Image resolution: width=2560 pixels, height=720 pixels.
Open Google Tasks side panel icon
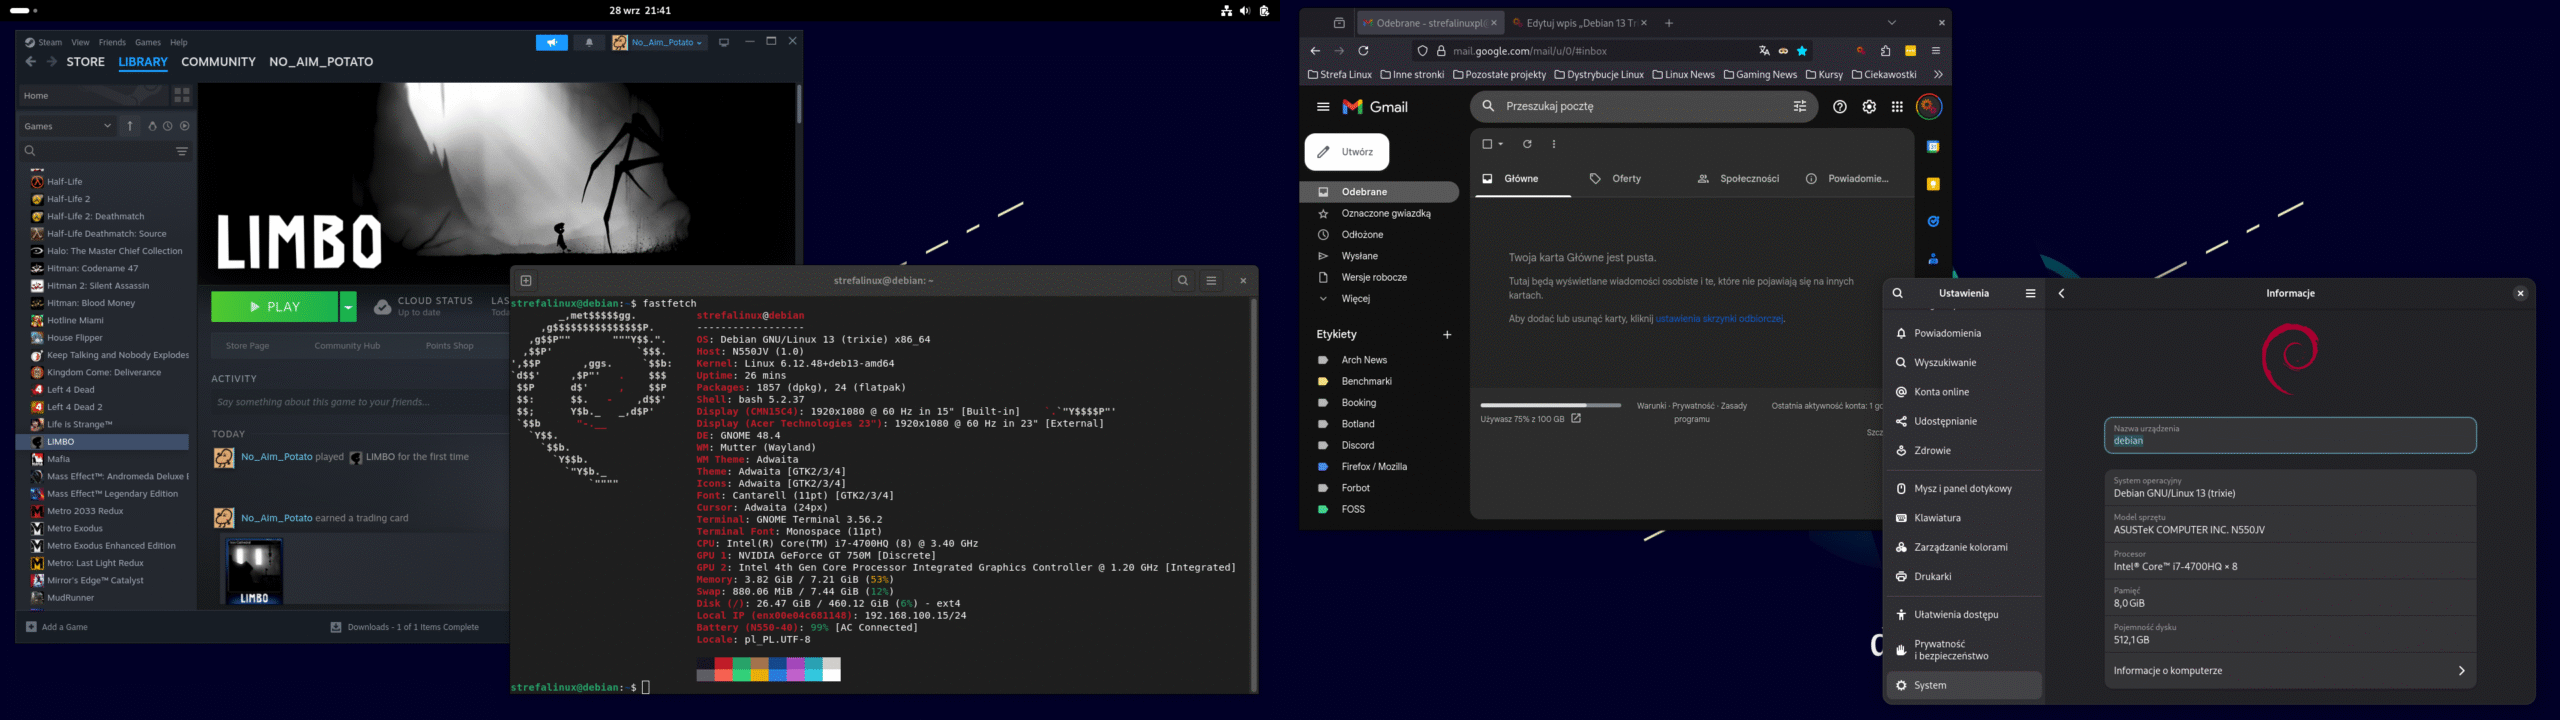point(1933,221)
